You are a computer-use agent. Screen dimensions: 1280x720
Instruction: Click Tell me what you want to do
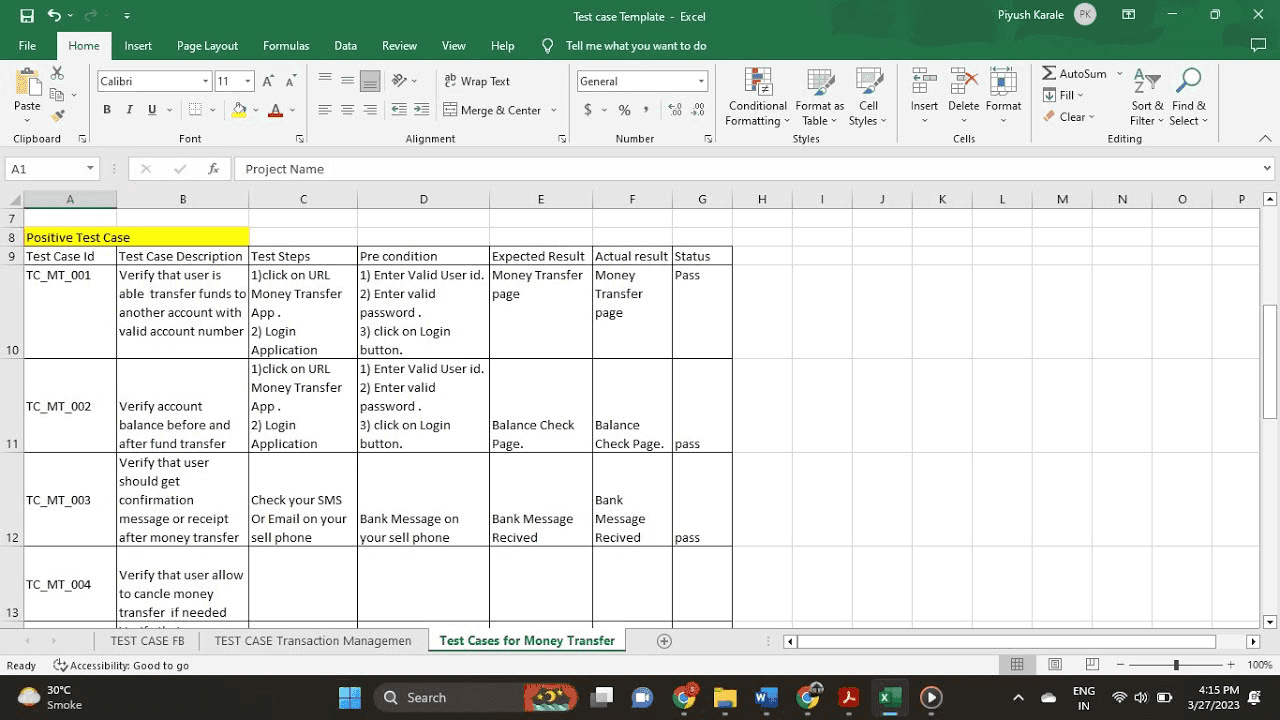point(636,45)
